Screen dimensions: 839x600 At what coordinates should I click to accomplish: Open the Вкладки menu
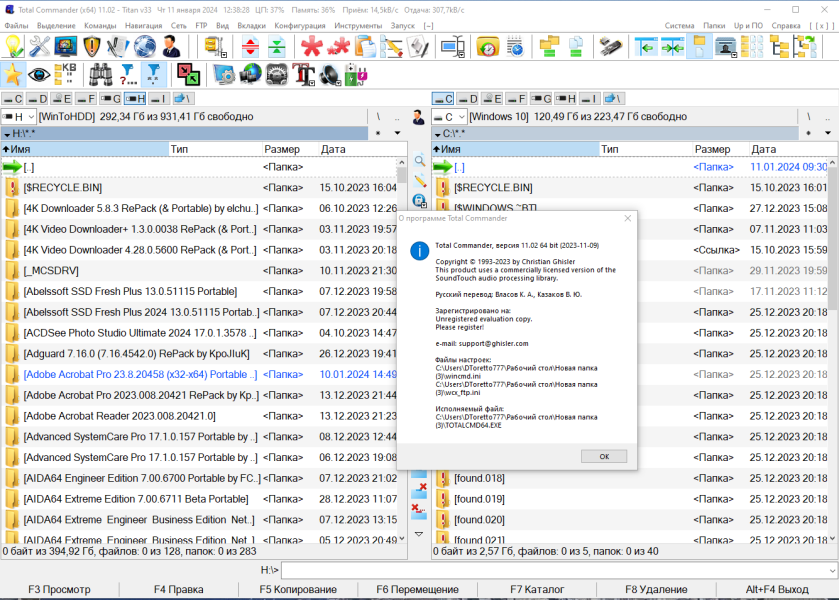(x=251, y=25)
